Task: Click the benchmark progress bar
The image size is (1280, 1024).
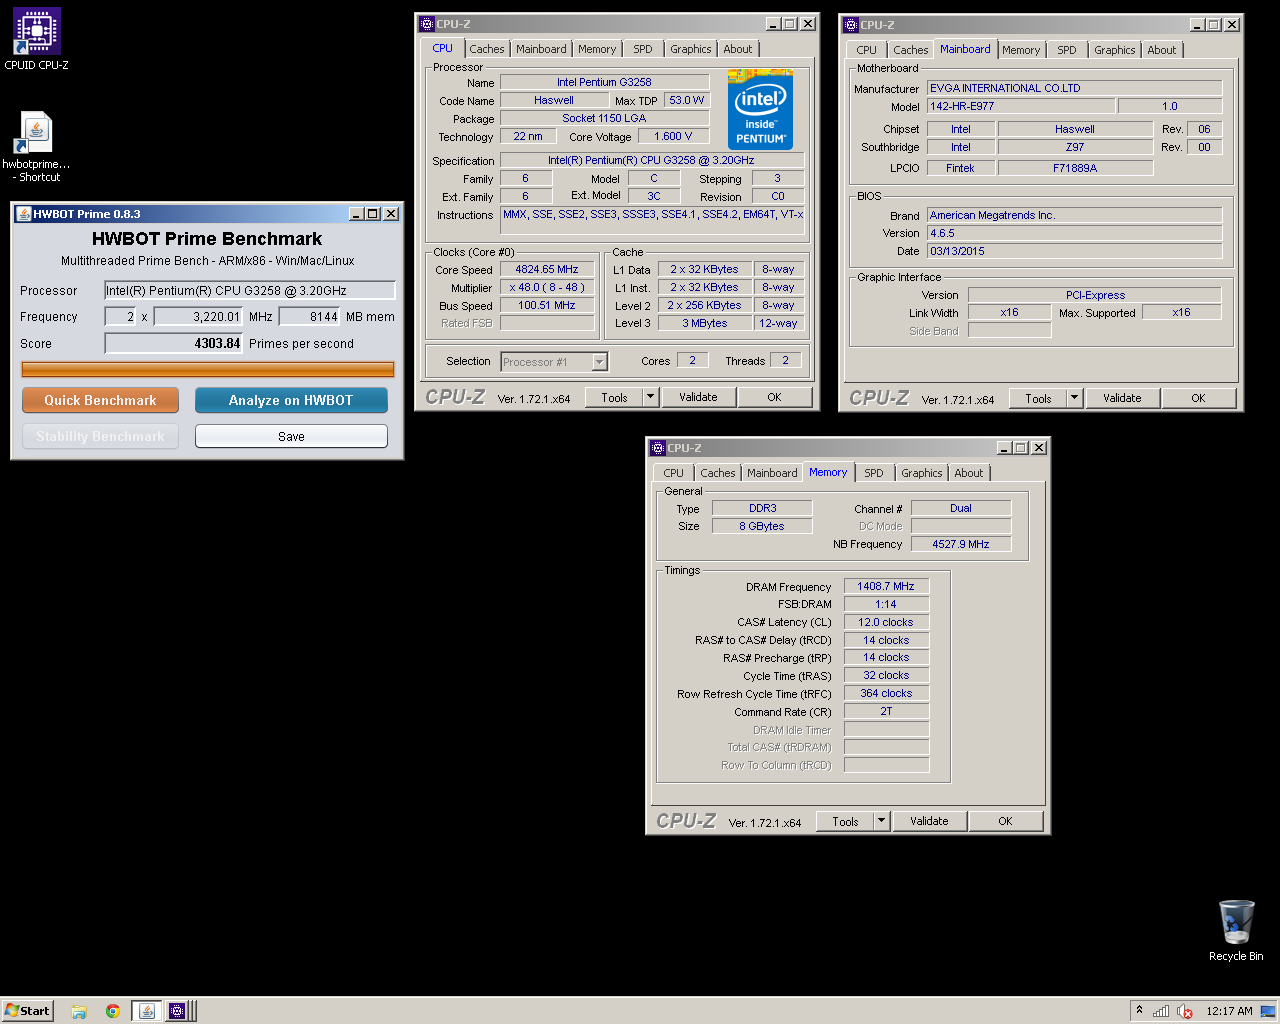Action: [208, 369]
